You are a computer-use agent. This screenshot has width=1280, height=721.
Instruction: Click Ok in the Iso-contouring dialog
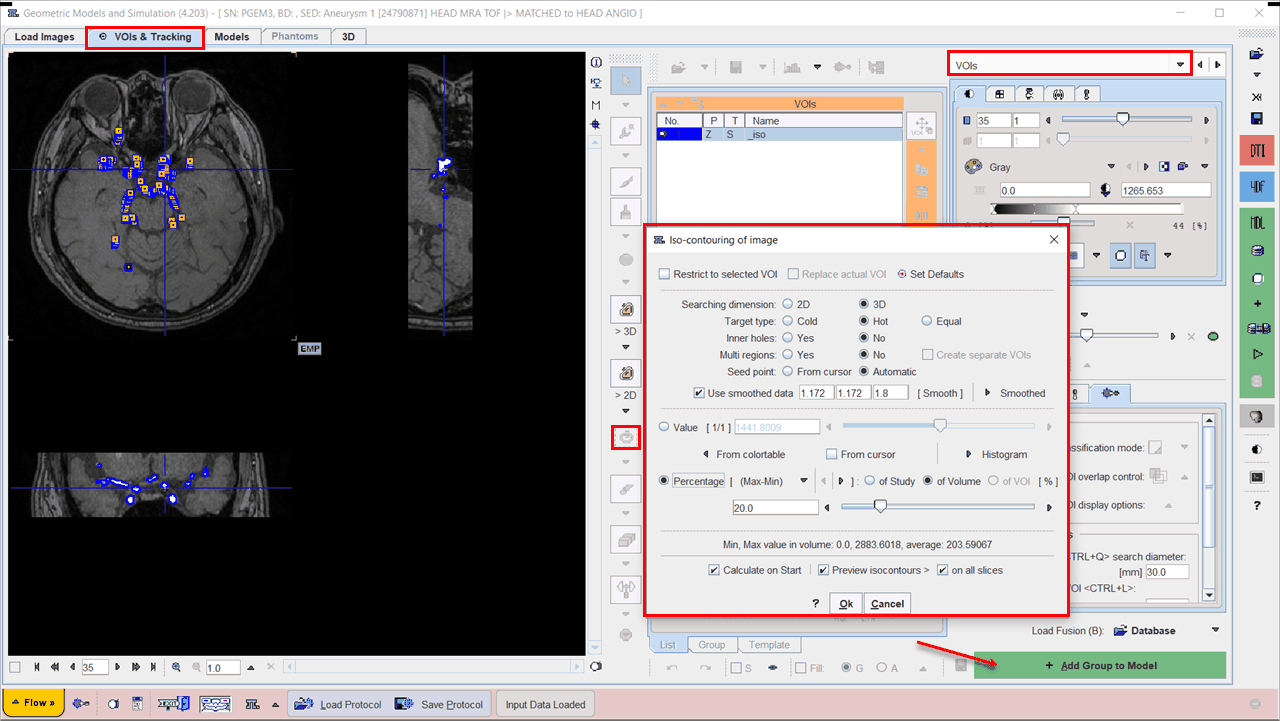(846, 603)
